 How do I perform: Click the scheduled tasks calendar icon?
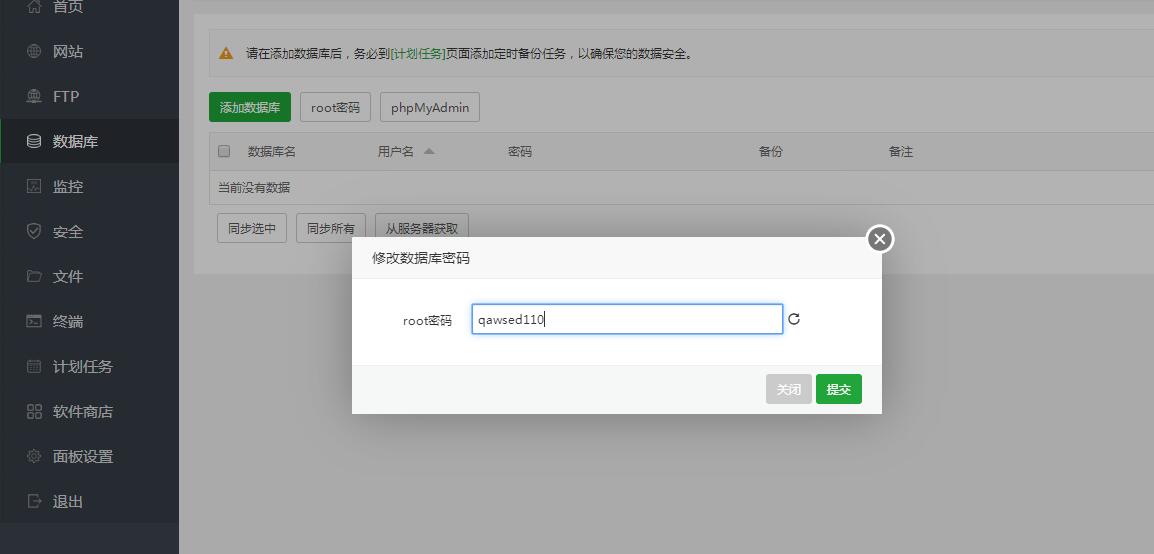[34, 366]
